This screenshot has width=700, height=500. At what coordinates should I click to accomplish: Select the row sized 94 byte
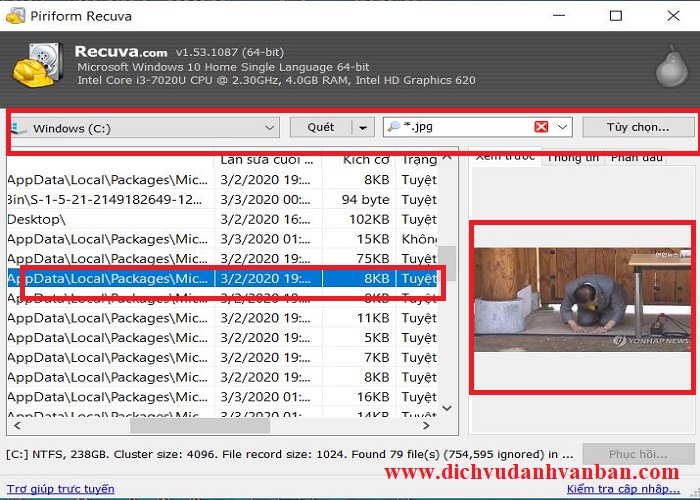222,200
